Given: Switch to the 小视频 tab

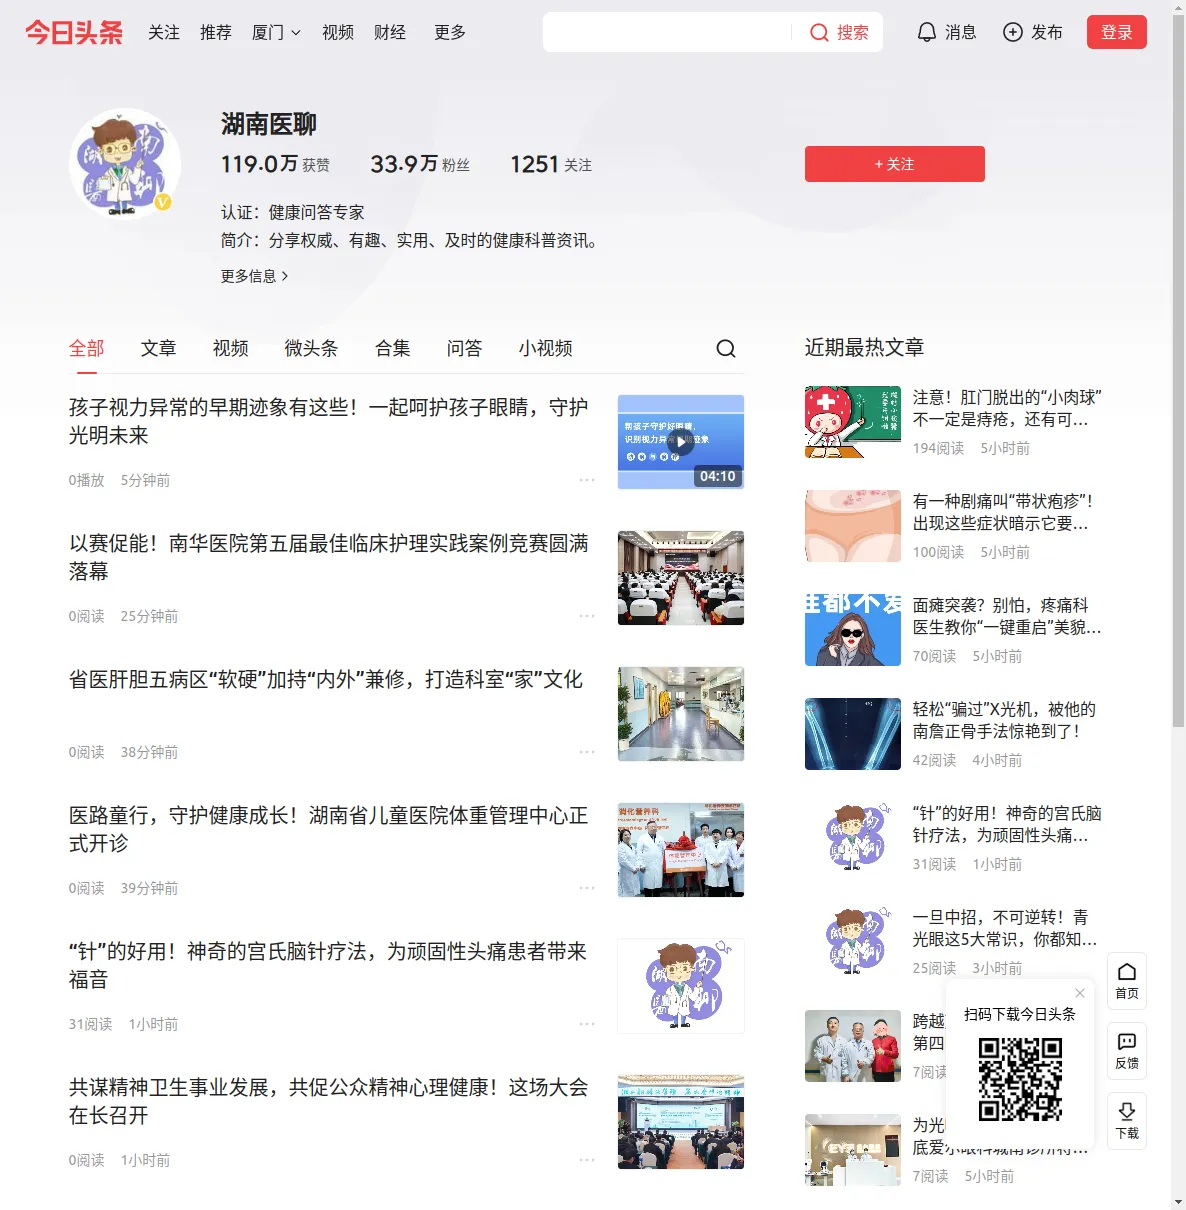Looking at the screenshot, I should [x=545, y=348].
